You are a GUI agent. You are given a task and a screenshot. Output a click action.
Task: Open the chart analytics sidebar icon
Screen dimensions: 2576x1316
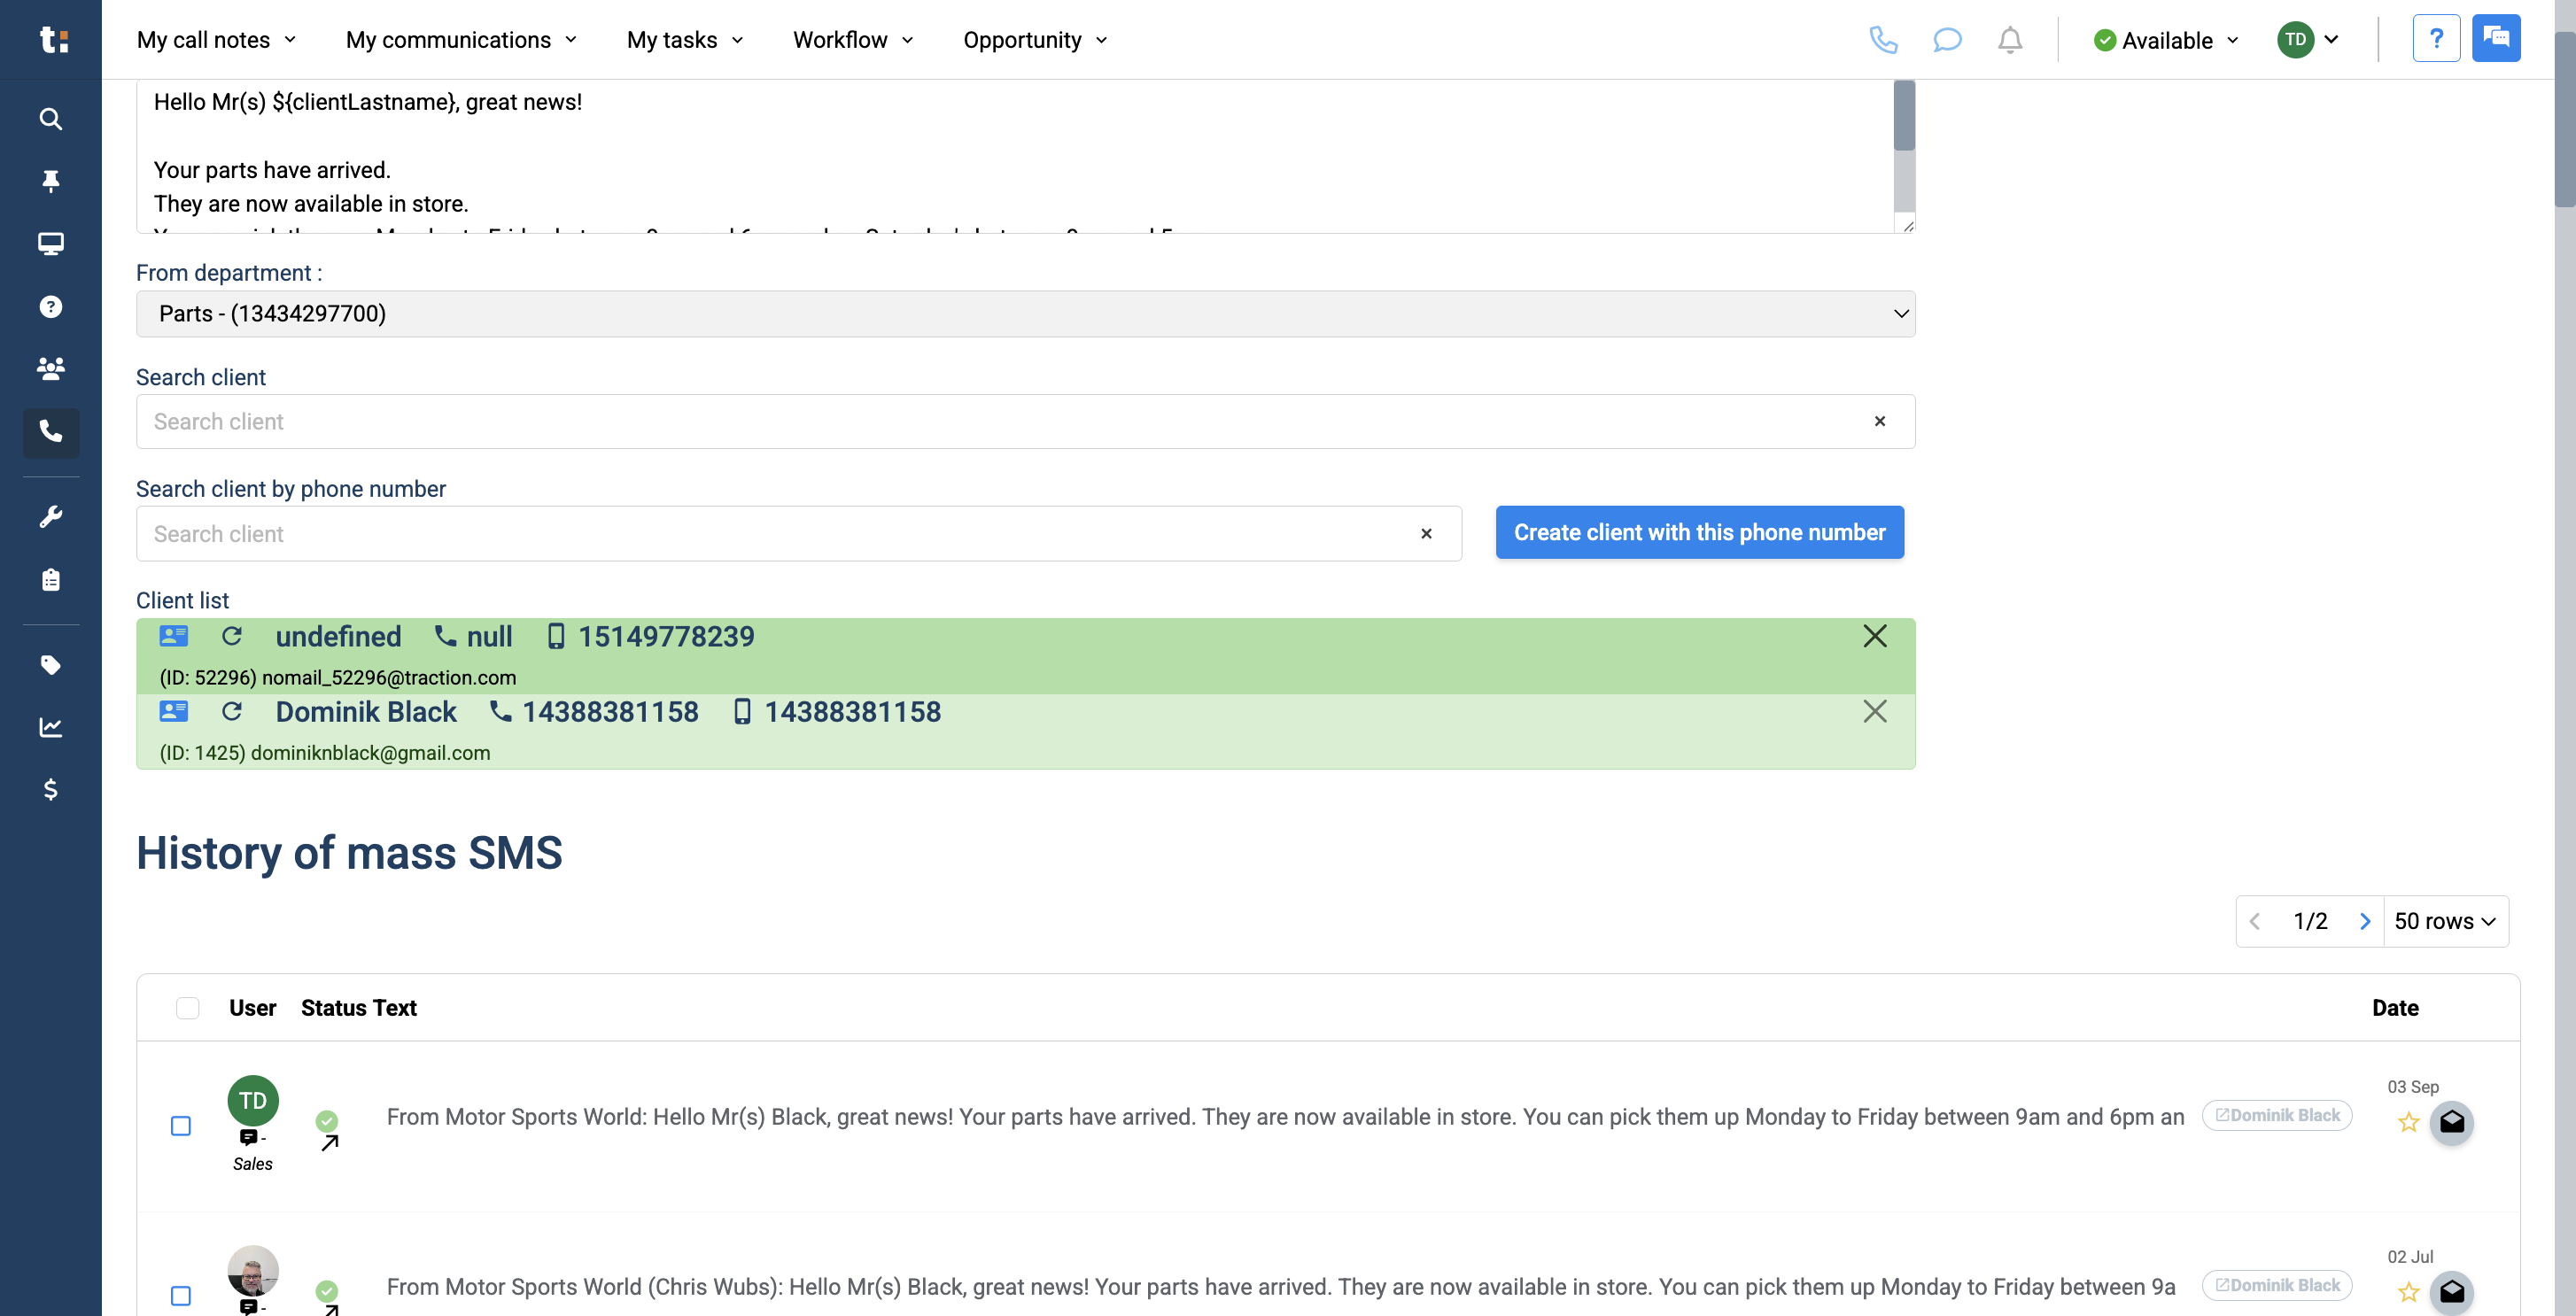pos(50,727)
